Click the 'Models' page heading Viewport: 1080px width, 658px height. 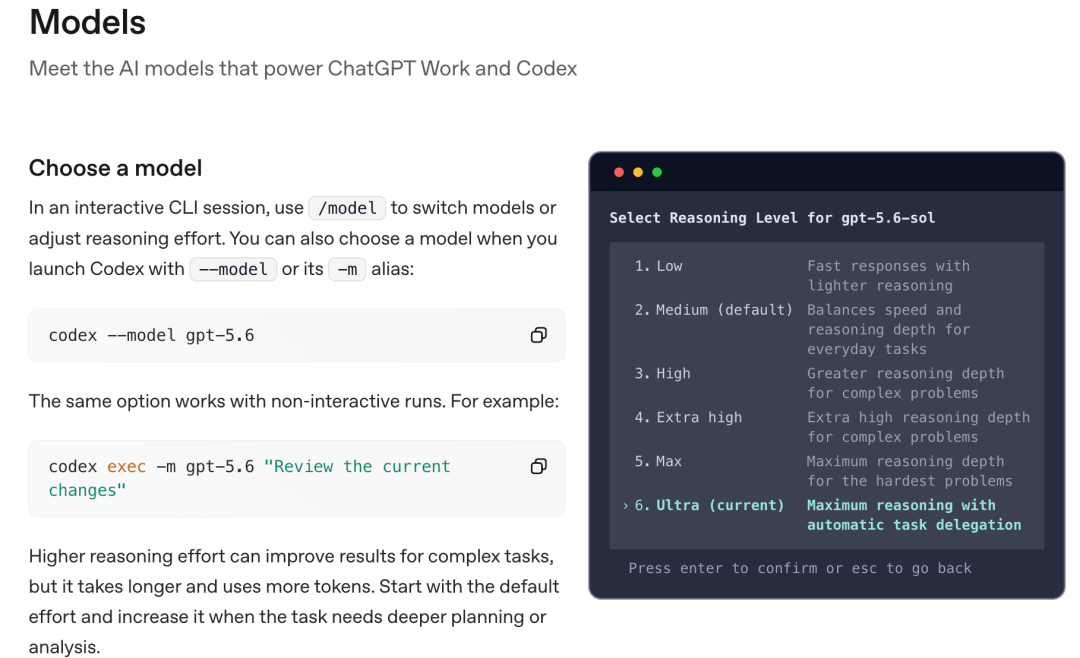coord(87,21)
